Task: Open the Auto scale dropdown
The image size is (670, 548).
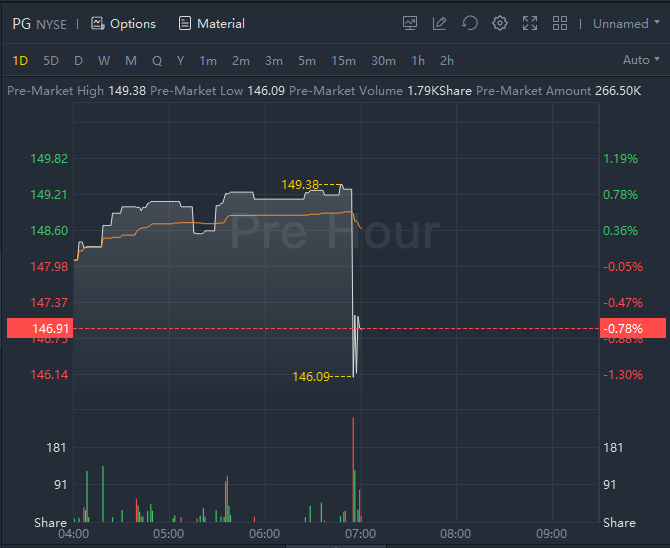Action: [641, 60]
